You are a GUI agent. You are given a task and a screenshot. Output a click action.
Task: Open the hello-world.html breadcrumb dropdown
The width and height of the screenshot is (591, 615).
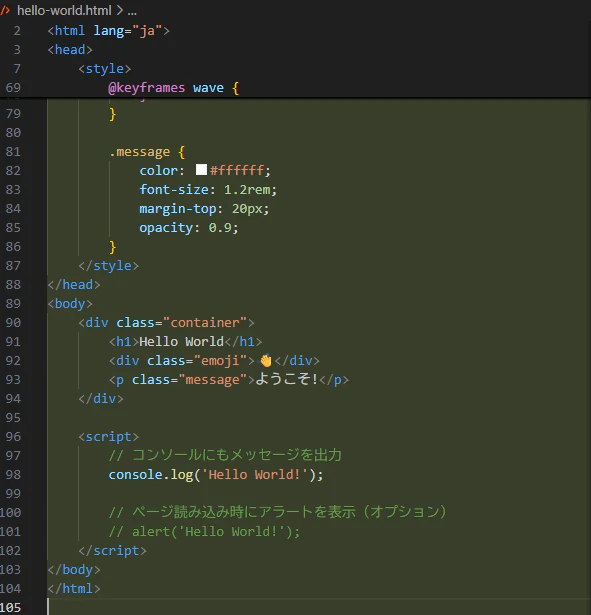coord(64,10)
